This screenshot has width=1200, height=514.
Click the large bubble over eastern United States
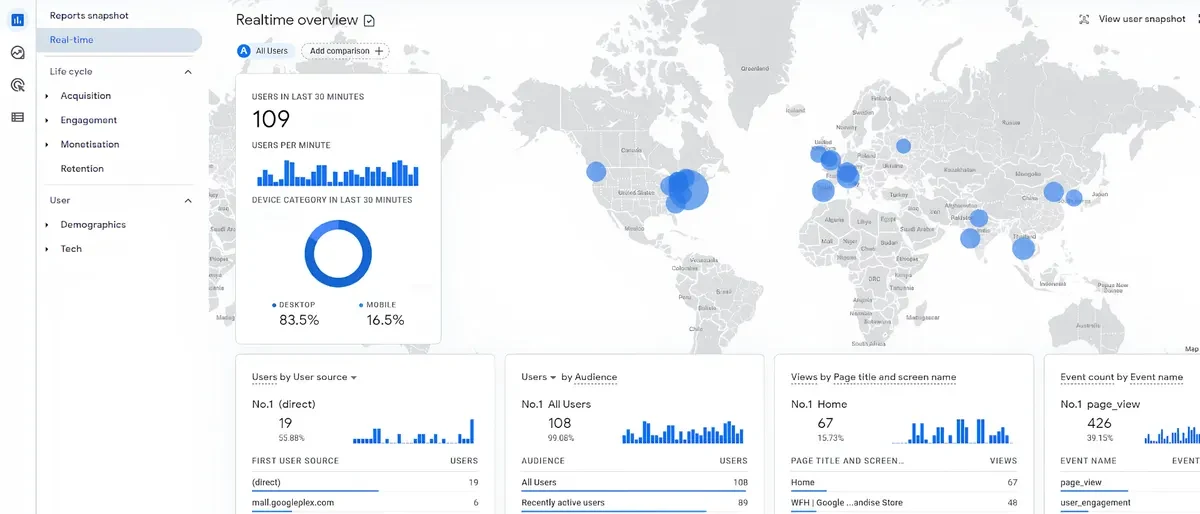[x=688, y=188]
